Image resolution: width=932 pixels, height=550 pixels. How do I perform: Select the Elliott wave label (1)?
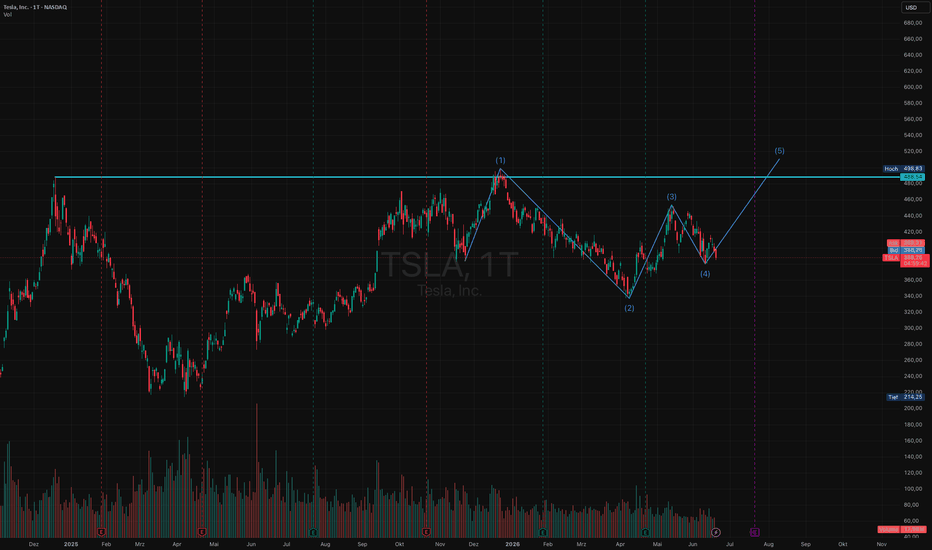pos(500,161)
